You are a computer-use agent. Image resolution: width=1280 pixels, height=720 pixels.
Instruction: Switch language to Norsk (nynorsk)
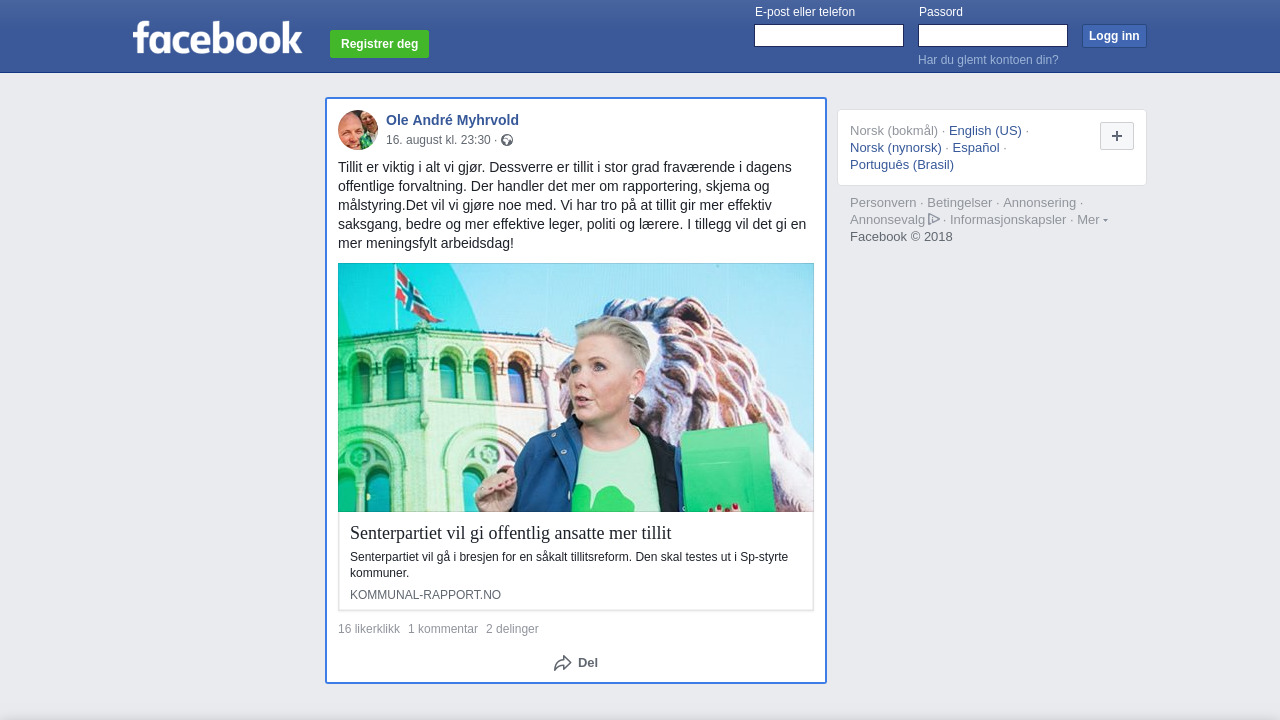(x=896, y=148)
